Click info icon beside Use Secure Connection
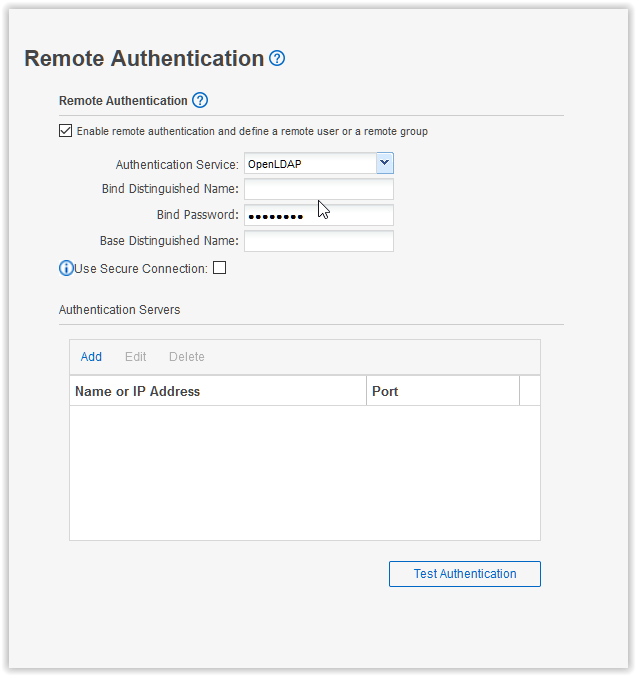Image resolution: width=636 pixels, height=676 pixels. click(x=66, y=268)
